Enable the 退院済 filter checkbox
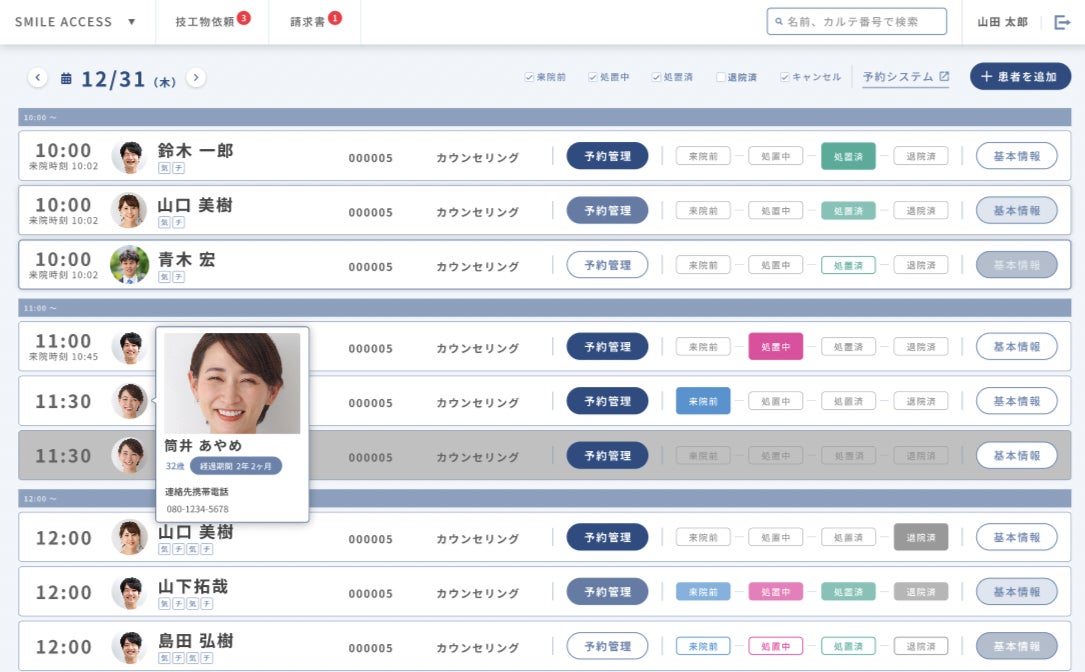The width and height of the screenshot is (1085, 672). click(x=720, y=77)
